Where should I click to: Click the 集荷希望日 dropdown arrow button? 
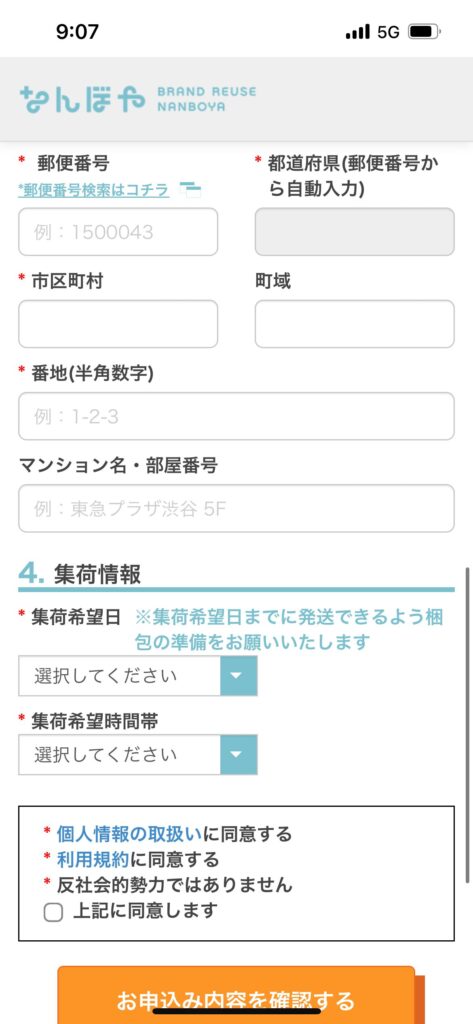tap(238, 676)
